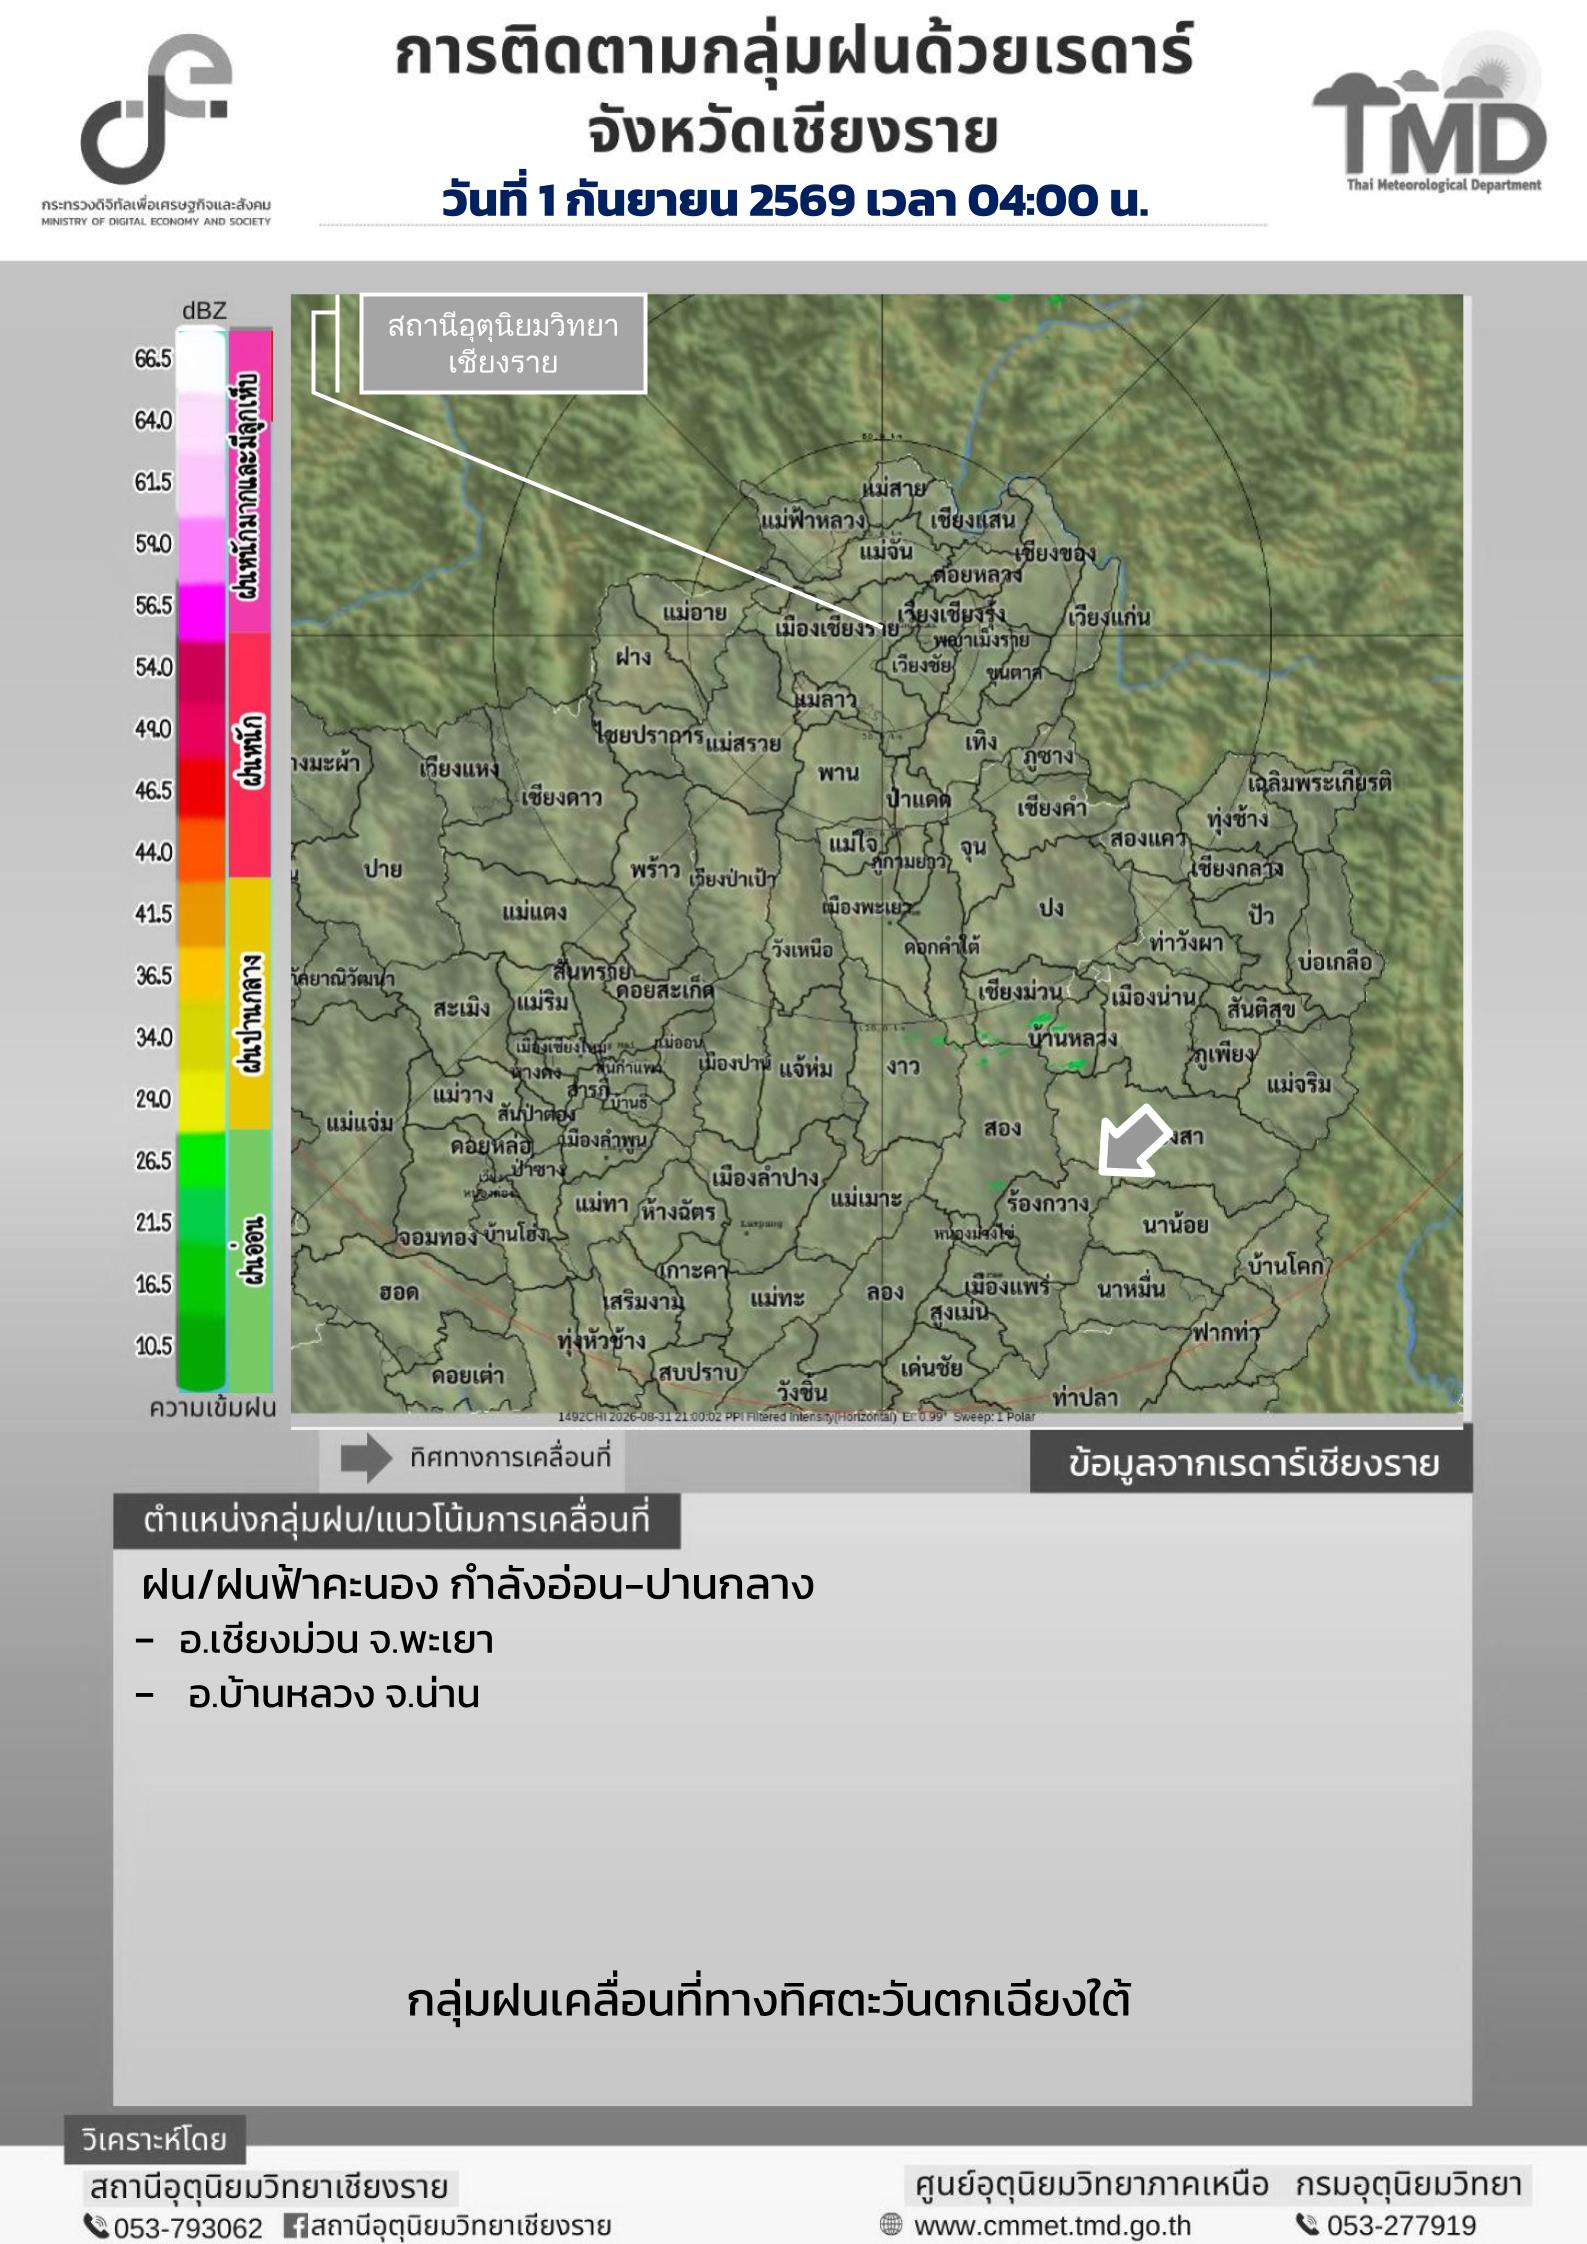Click the dBZ heading above the color scale
Viewport: 1587px width, 2244px height.
pos(204,309)
